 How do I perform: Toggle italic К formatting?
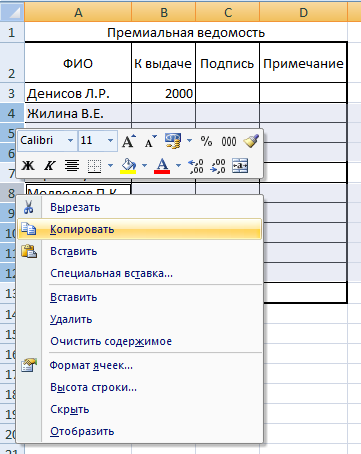tap(50, 165)
